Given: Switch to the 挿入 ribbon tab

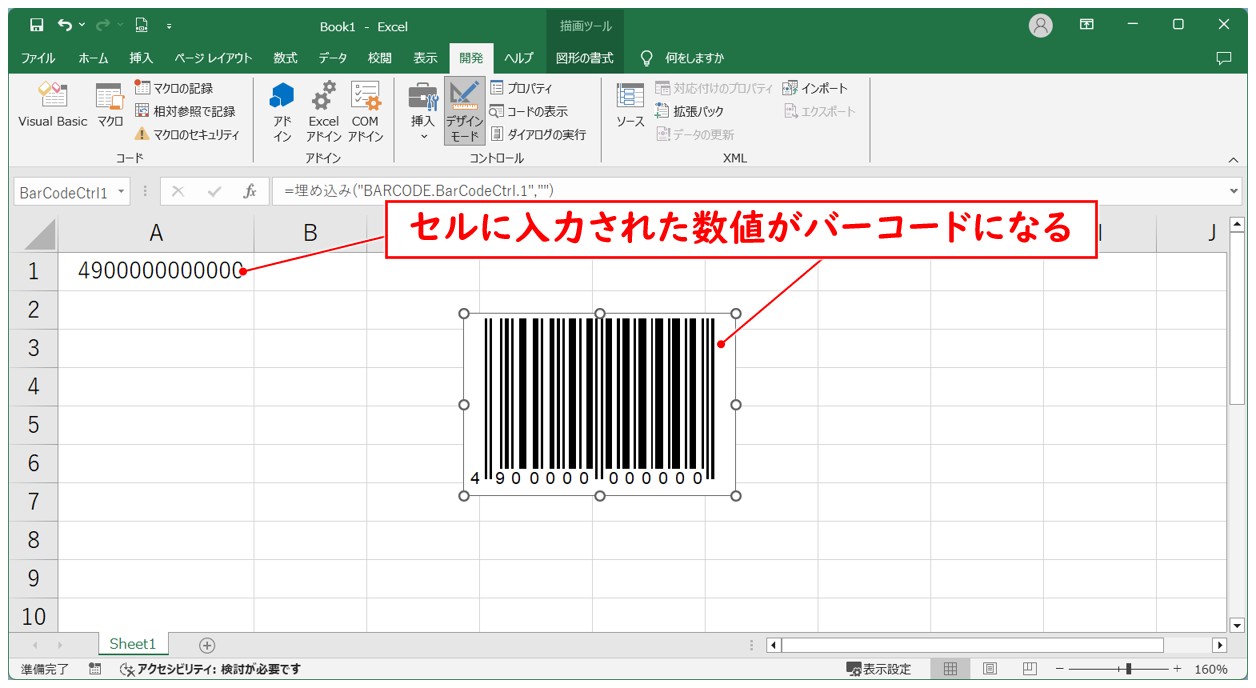Looking at the screenshot, I should point(141,58).
